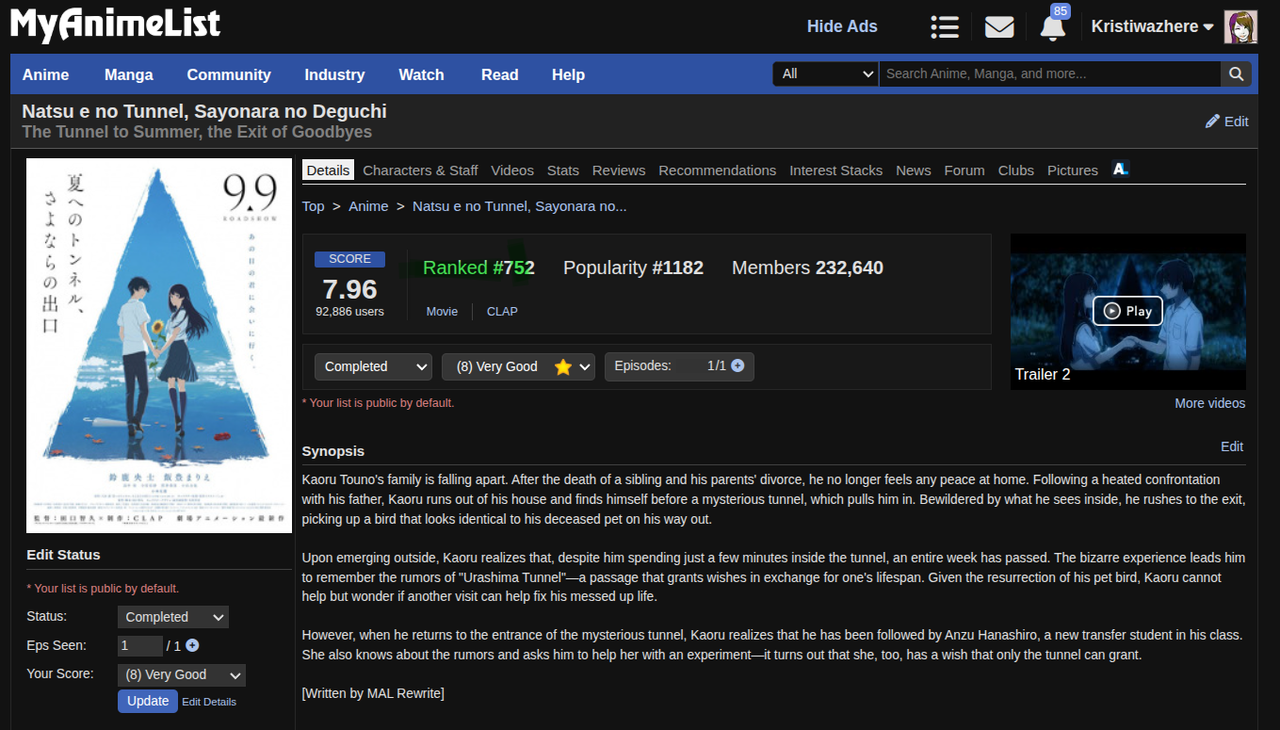Click the Top breadcrumb link

coord(313,206)
